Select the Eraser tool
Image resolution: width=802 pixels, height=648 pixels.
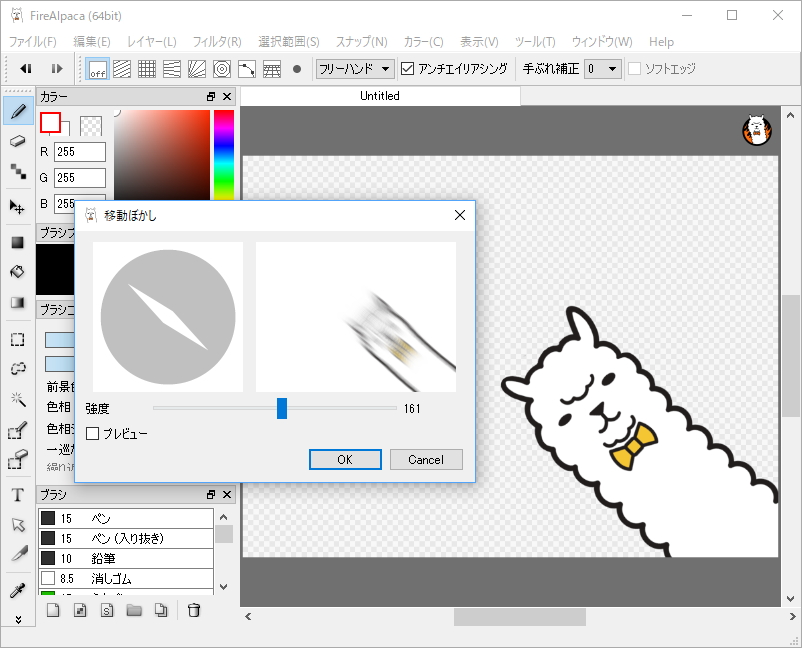tap(18, 141)
